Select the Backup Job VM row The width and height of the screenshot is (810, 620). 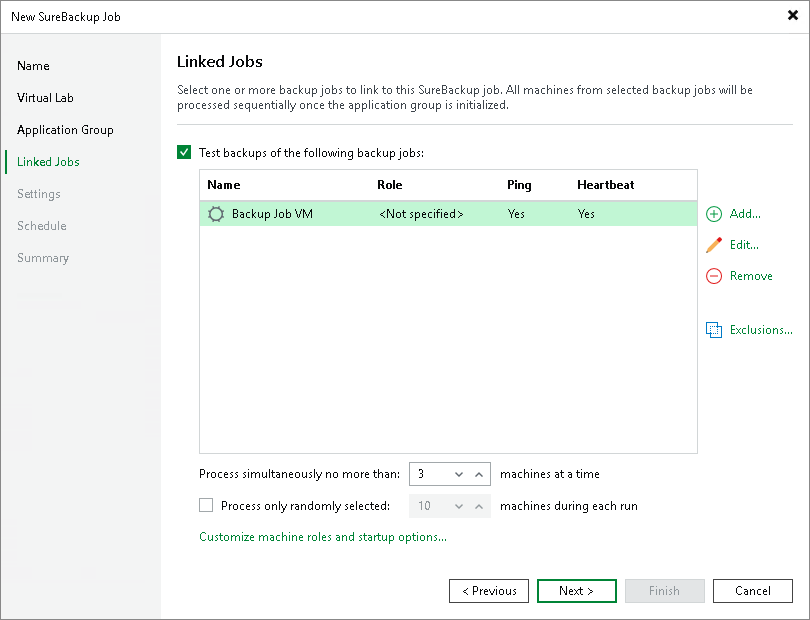[350, 213]
